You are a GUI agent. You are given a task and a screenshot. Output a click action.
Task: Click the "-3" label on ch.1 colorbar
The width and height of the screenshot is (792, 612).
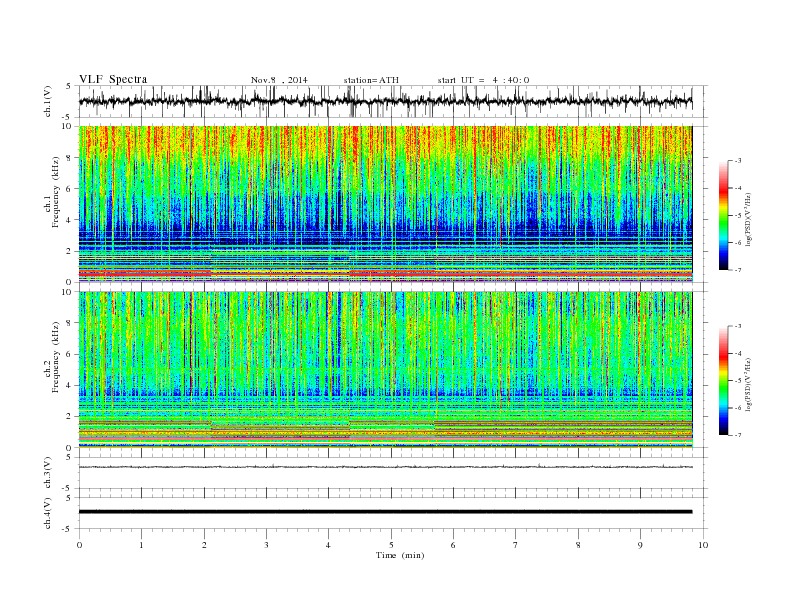coord(738,161)
